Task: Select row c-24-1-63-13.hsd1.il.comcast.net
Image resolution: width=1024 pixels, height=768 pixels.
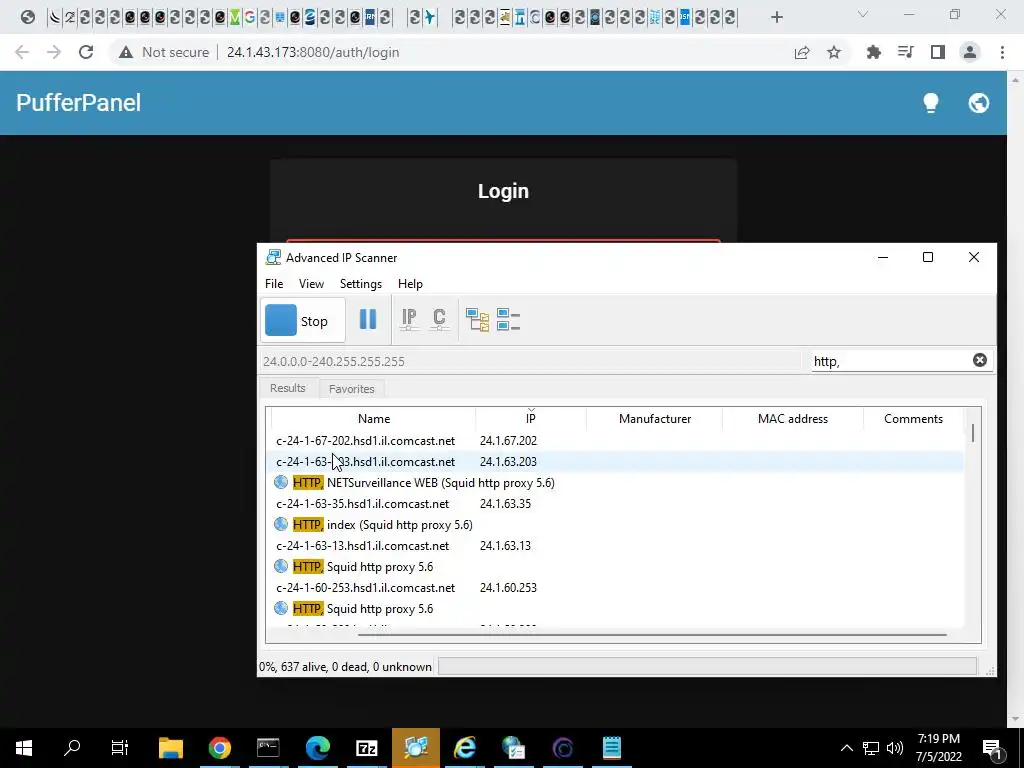Action: 617,545
